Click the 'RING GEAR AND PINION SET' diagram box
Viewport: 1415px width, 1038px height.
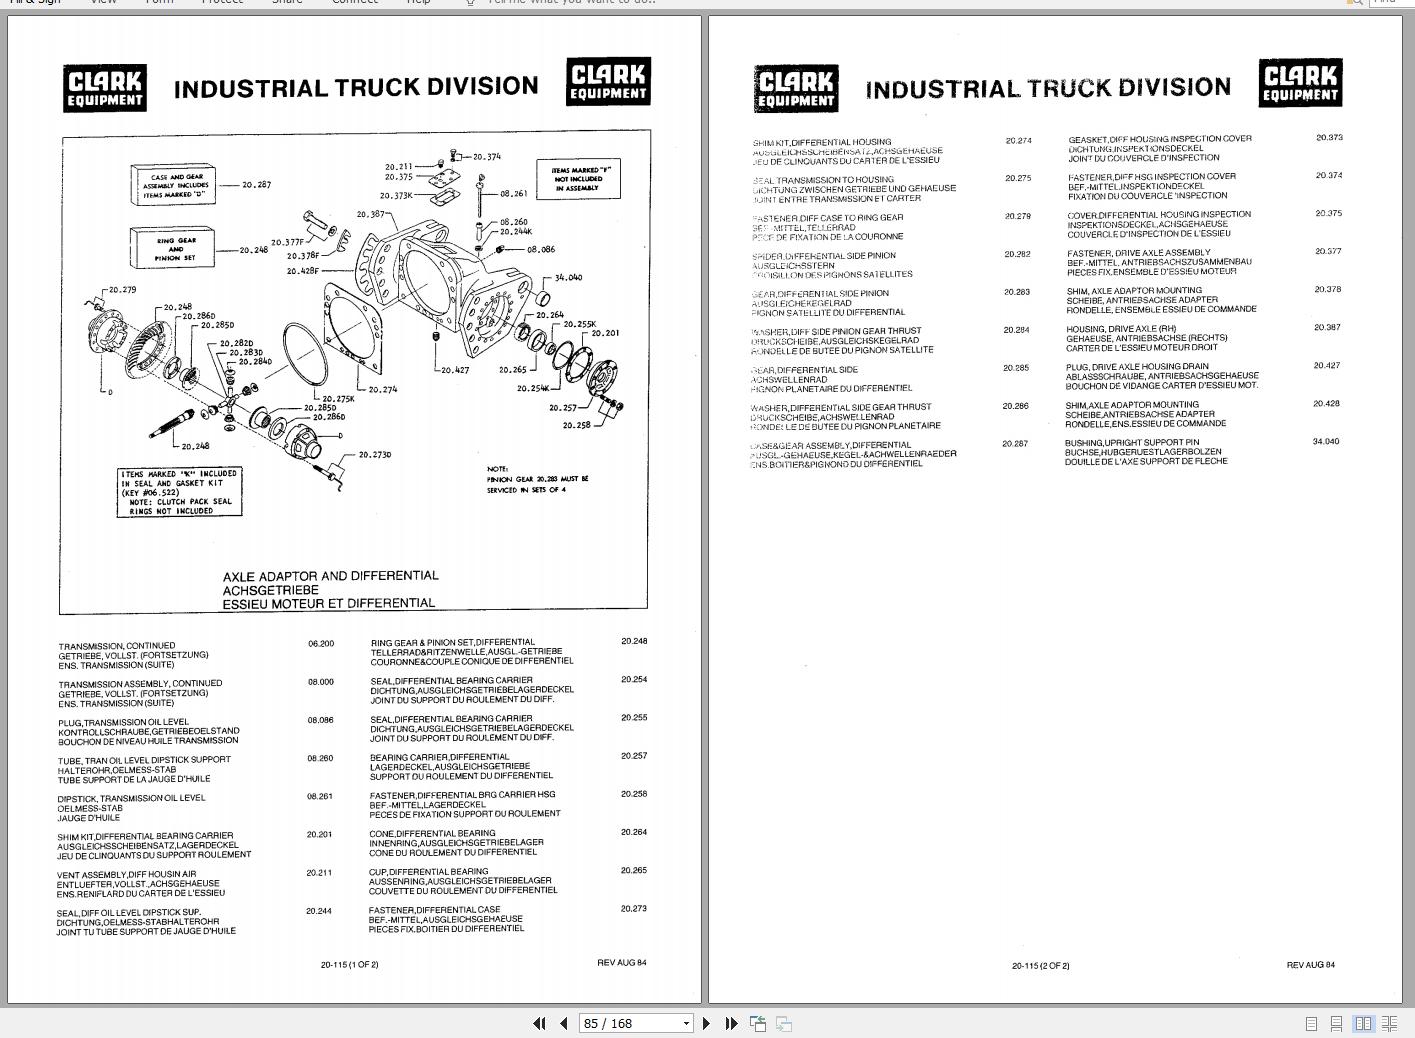[174, 249]
